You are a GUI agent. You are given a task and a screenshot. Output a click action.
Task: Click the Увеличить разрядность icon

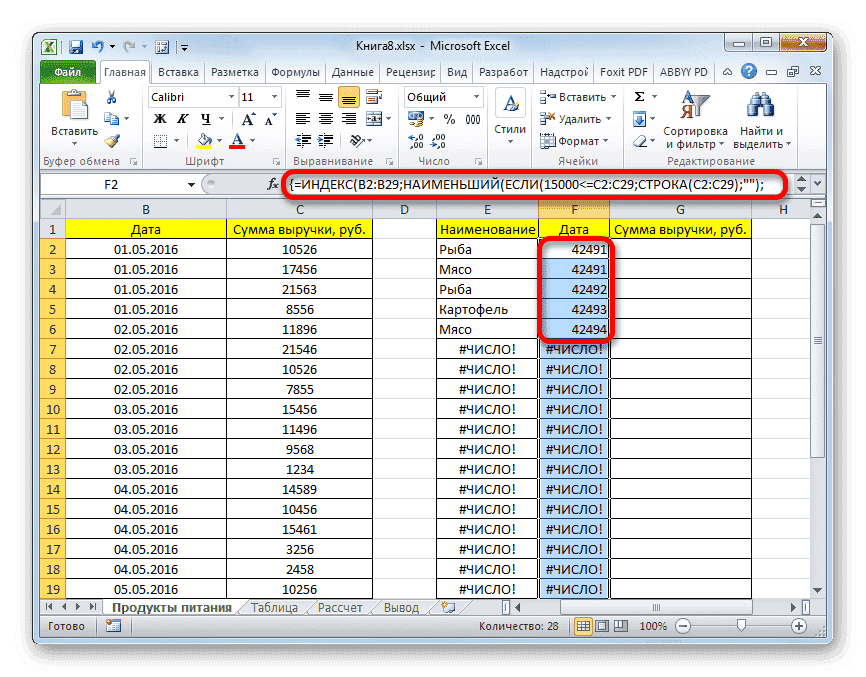click(416, 140)
